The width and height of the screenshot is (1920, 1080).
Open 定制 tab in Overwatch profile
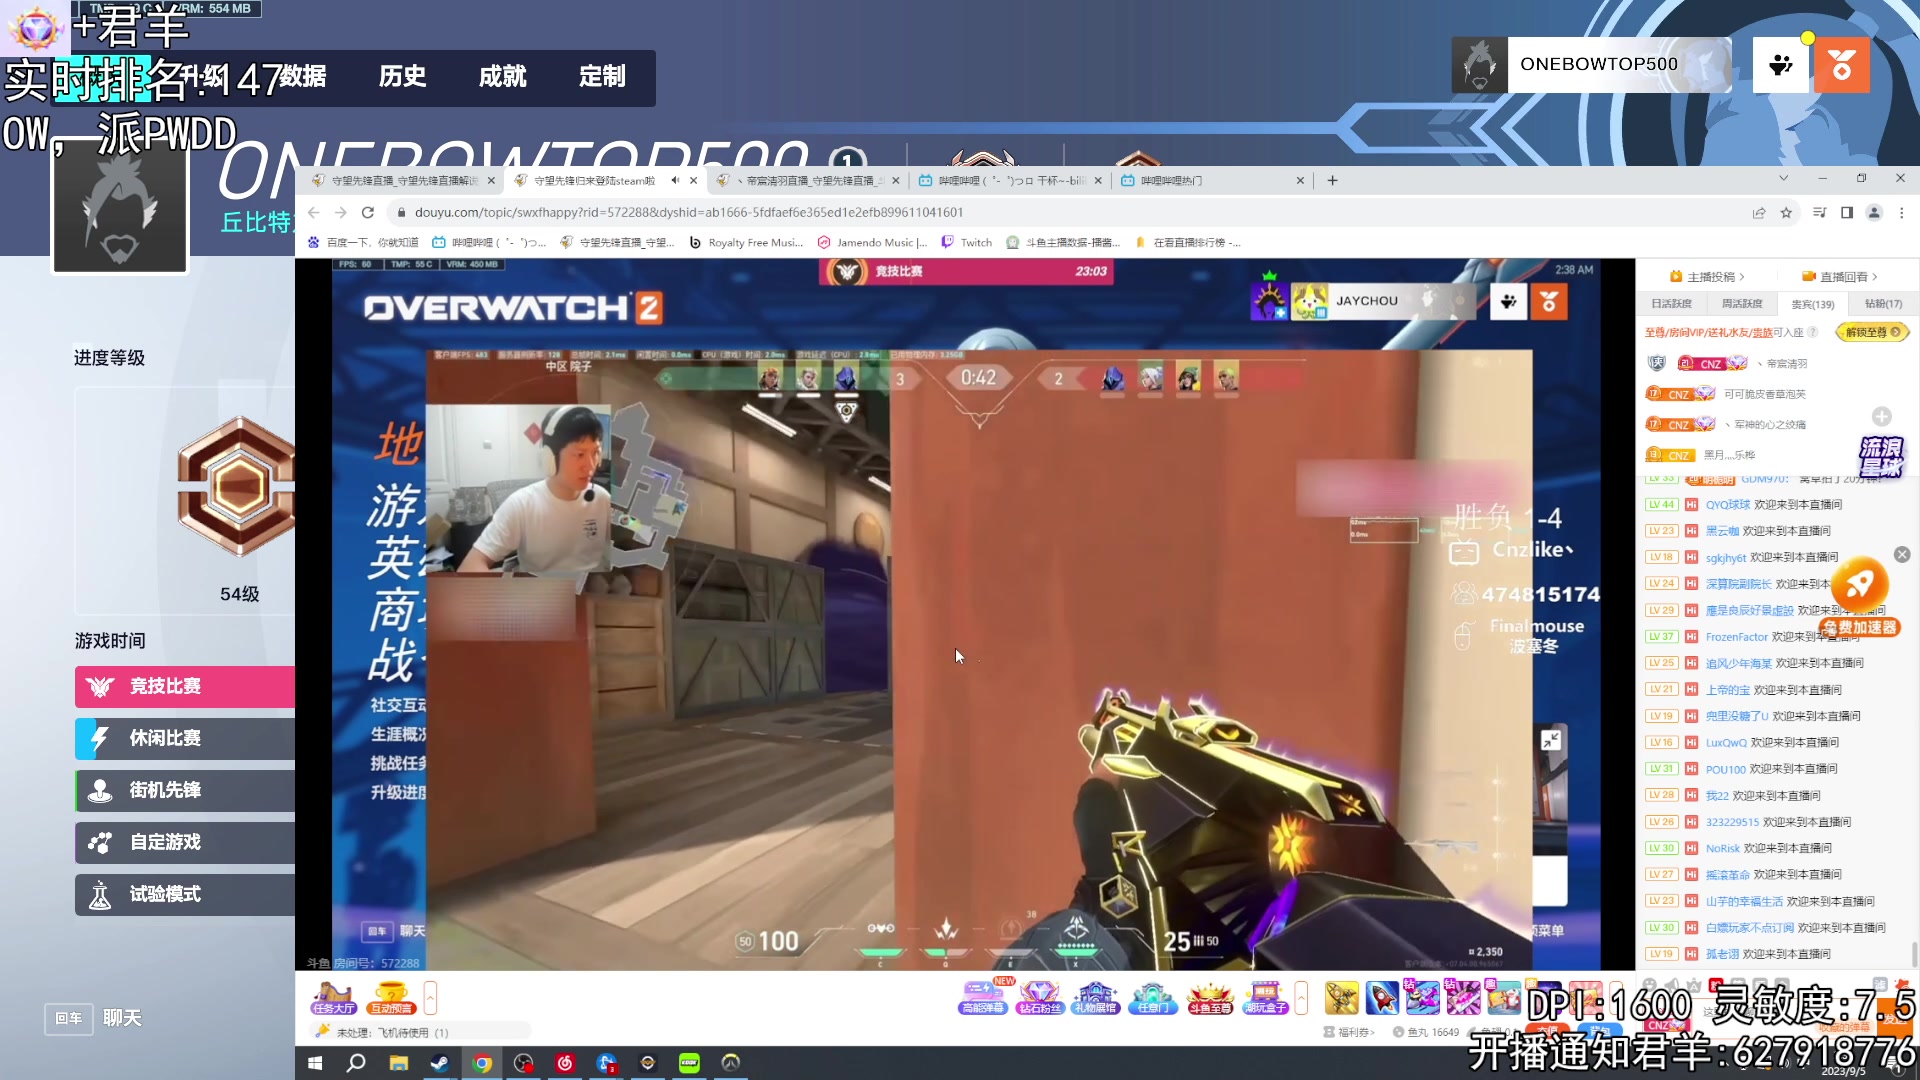pos(602,77)
